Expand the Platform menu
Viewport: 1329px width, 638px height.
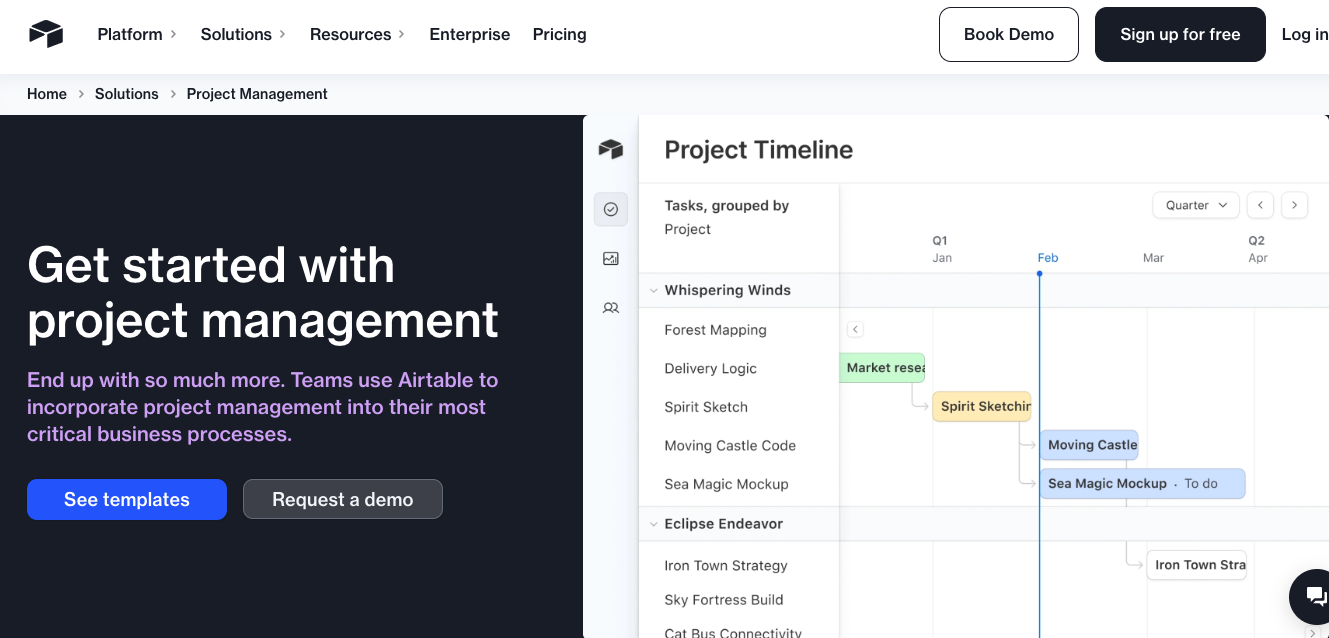click(x=137, y=34)
